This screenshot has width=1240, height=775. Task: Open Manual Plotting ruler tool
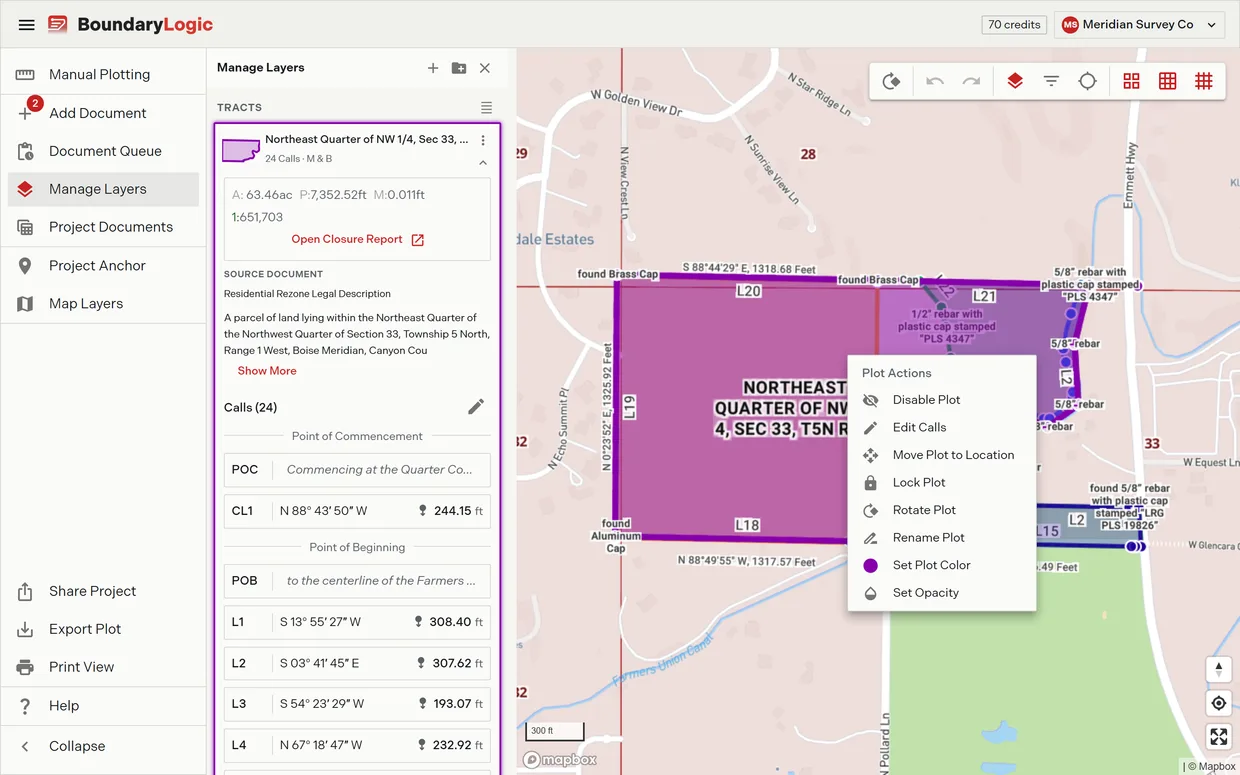coord(103,74)
